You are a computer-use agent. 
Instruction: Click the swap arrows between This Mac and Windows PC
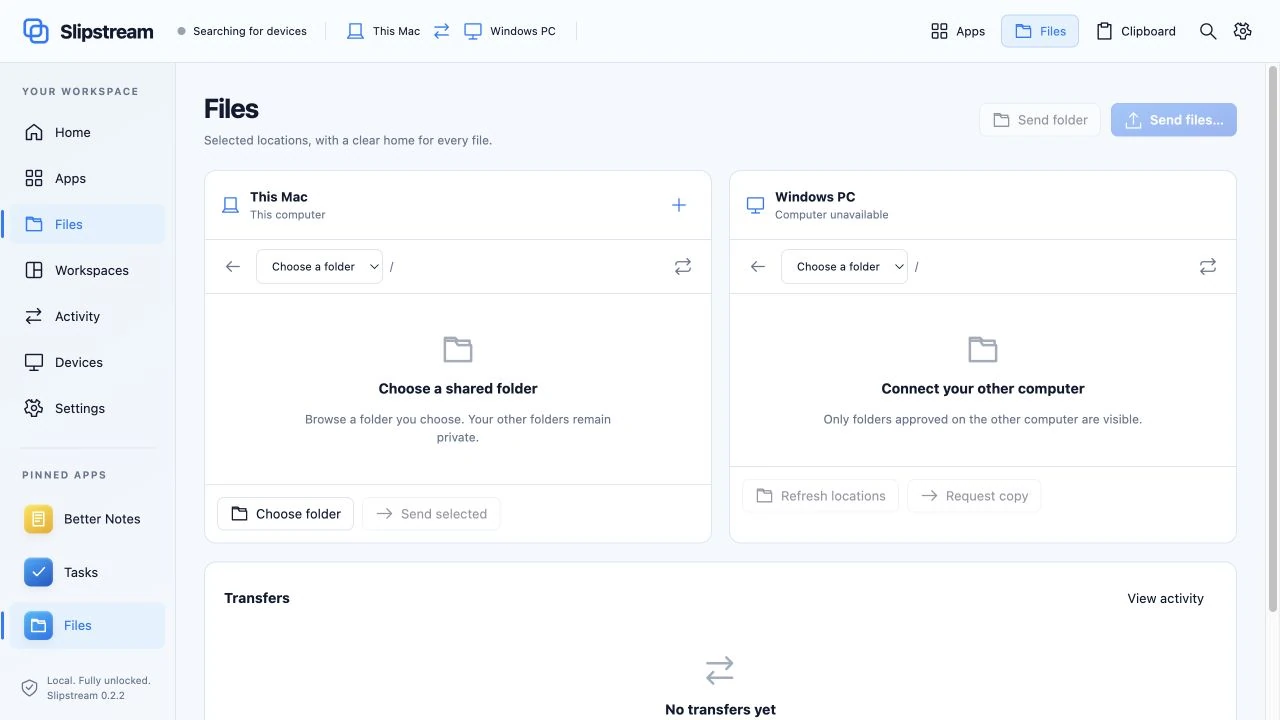pos(441,31)
